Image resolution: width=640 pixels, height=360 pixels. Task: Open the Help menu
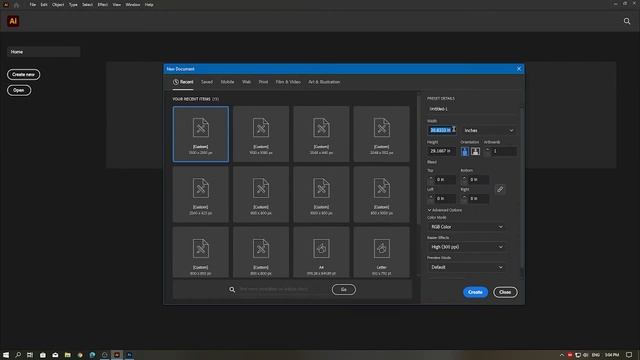149,4
